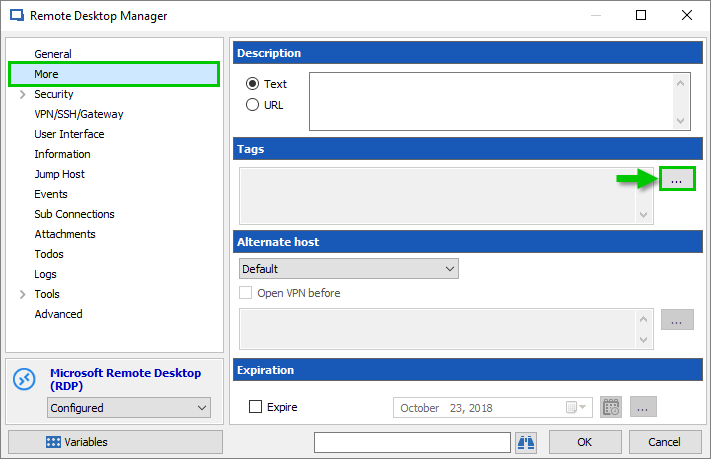
Task: Open the VPN/SSH/Gateway settings page
Action: click(x=79, y=114)
